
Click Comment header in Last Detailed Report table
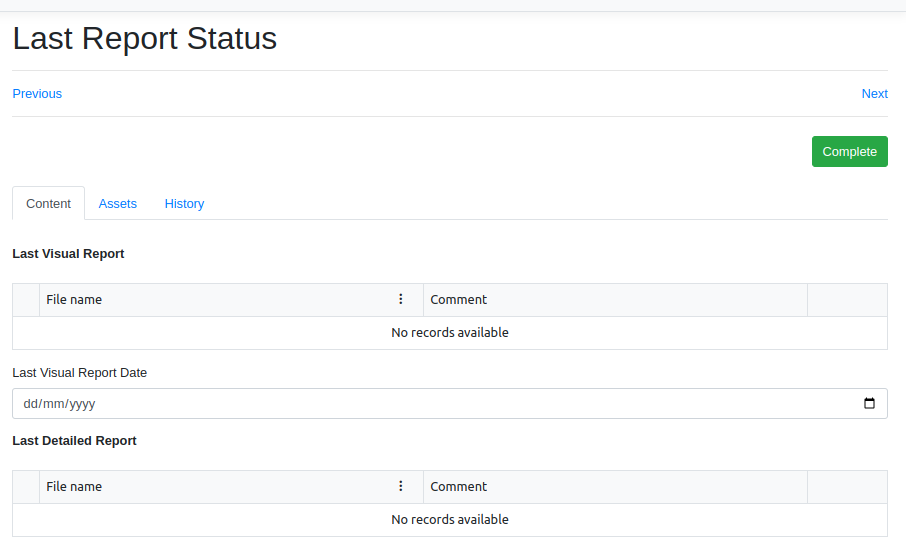pyautogui.click(x=458, y=487)
